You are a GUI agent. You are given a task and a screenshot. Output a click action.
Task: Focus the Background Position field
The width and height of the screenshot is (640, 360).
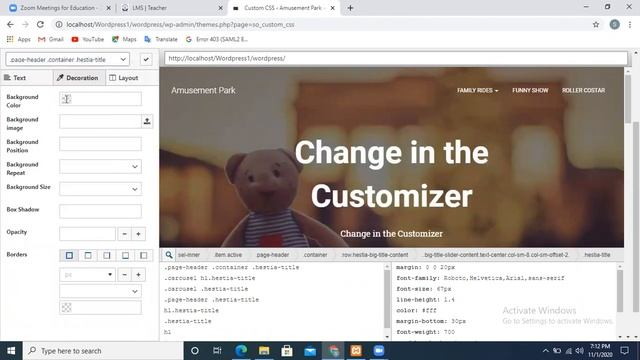tap(100, 144)
